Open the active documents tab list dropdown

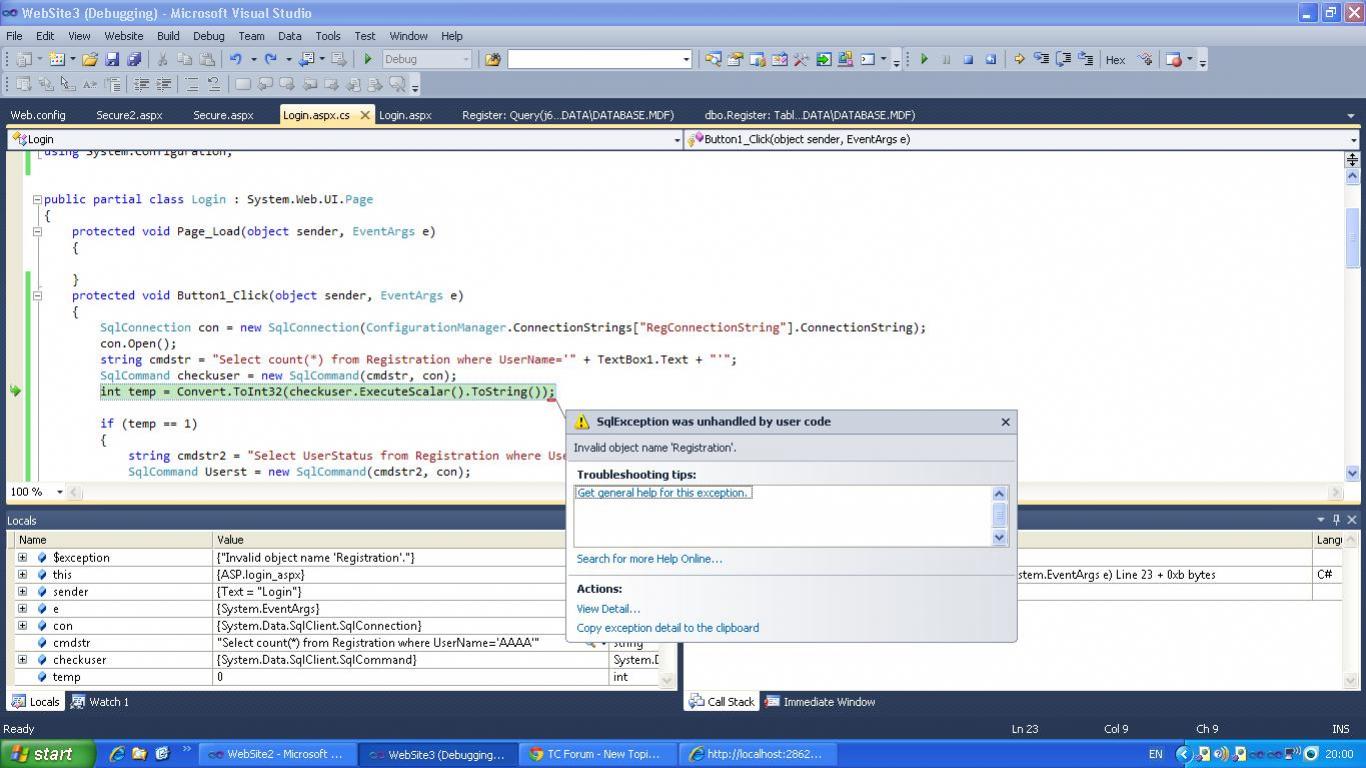pos(1350,115)
